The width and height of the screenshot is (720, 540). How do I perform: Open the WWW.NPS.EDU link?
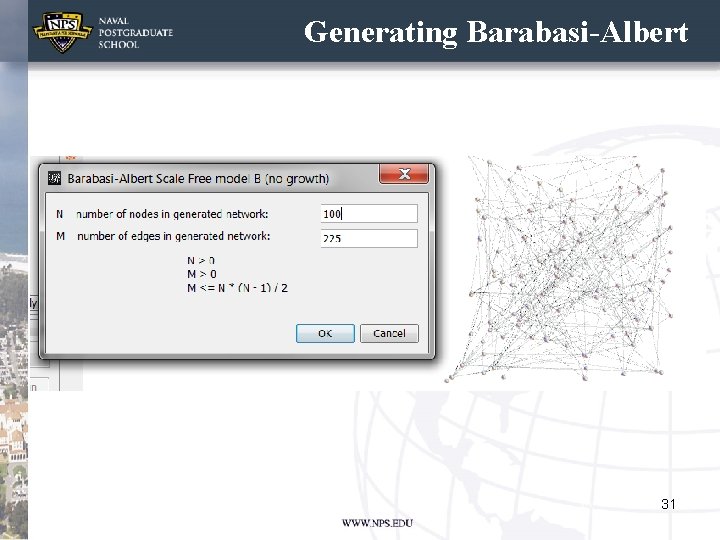pyautogui.click(x=377, y=523)
